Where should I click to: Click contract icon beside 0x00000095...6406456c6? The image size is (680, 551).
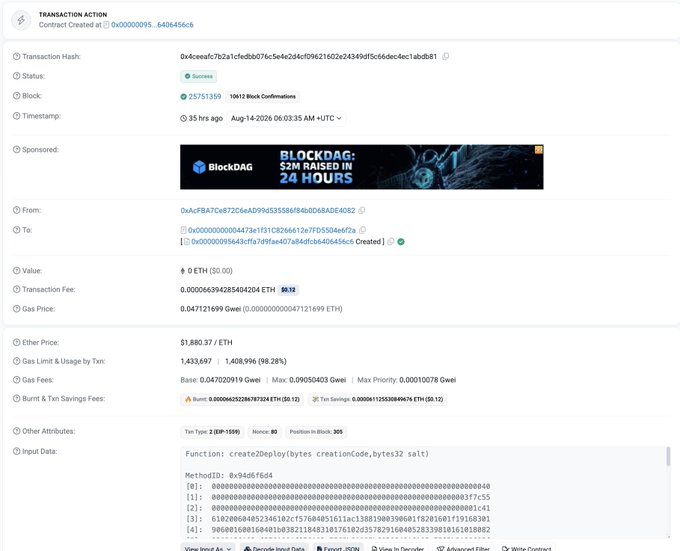(106, 25)
